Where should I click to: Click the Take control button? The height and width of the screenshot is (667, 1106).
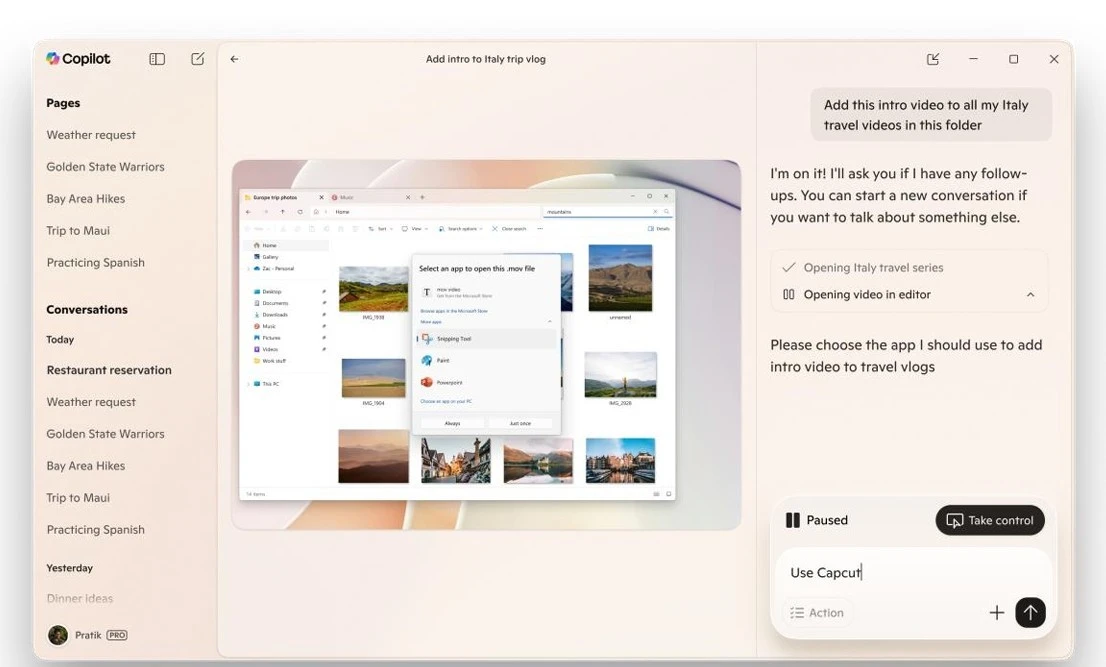pyautogui.click(x=989, y=520)
